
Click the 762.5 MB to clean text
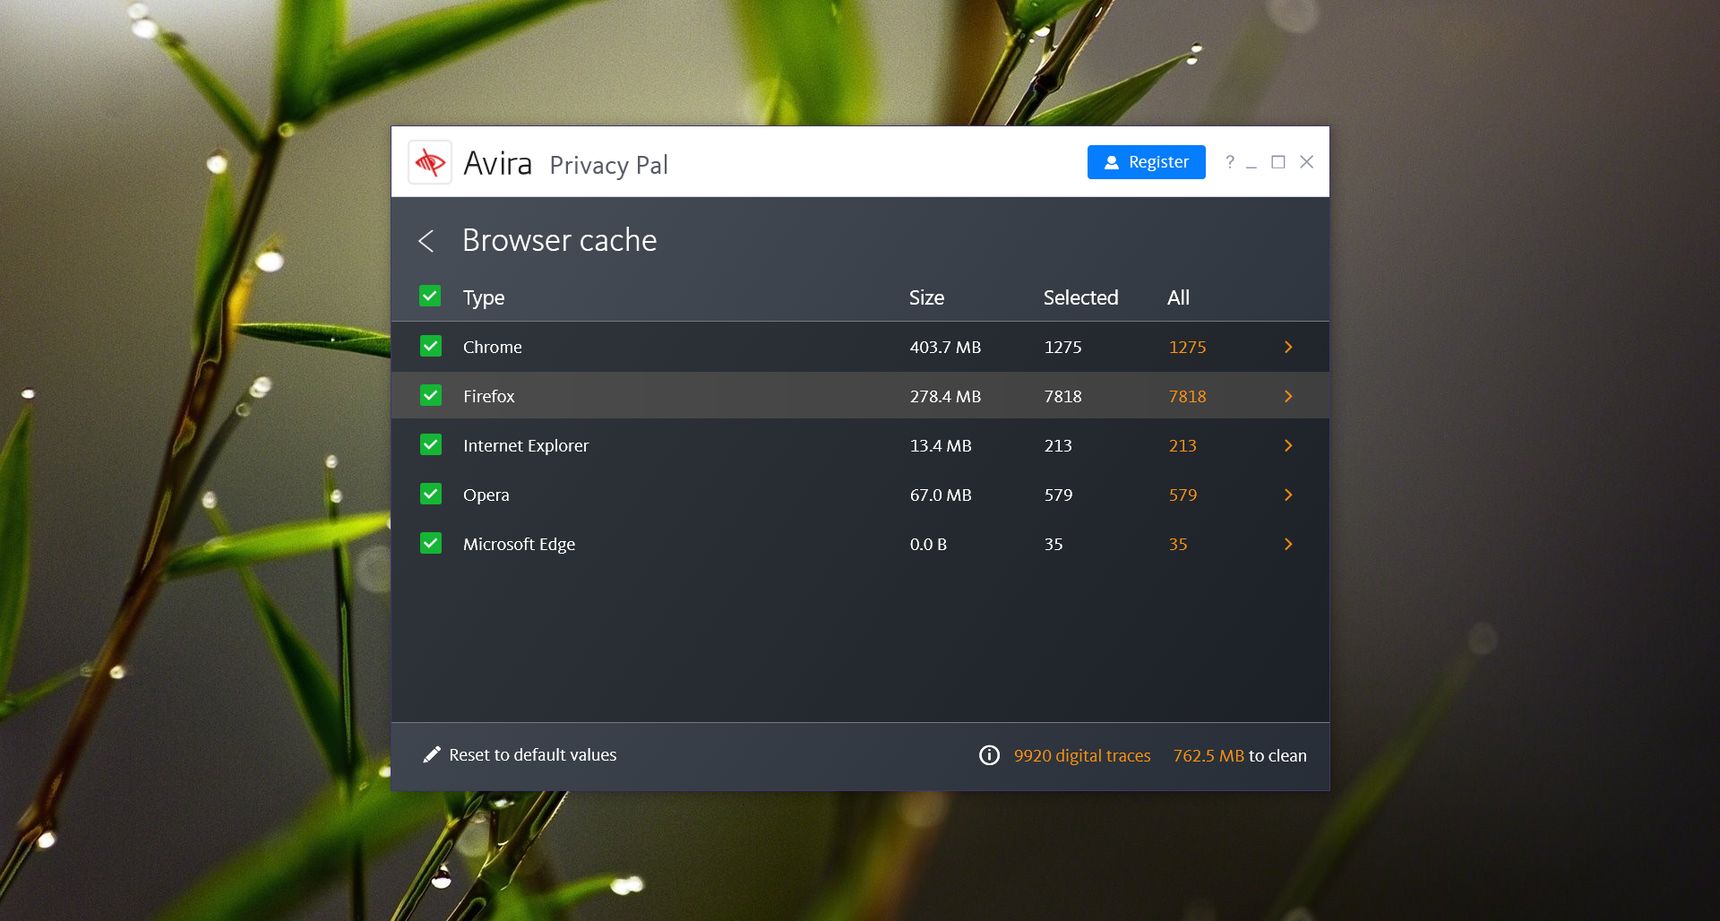pyautogui.click(x=1240, y=756)
